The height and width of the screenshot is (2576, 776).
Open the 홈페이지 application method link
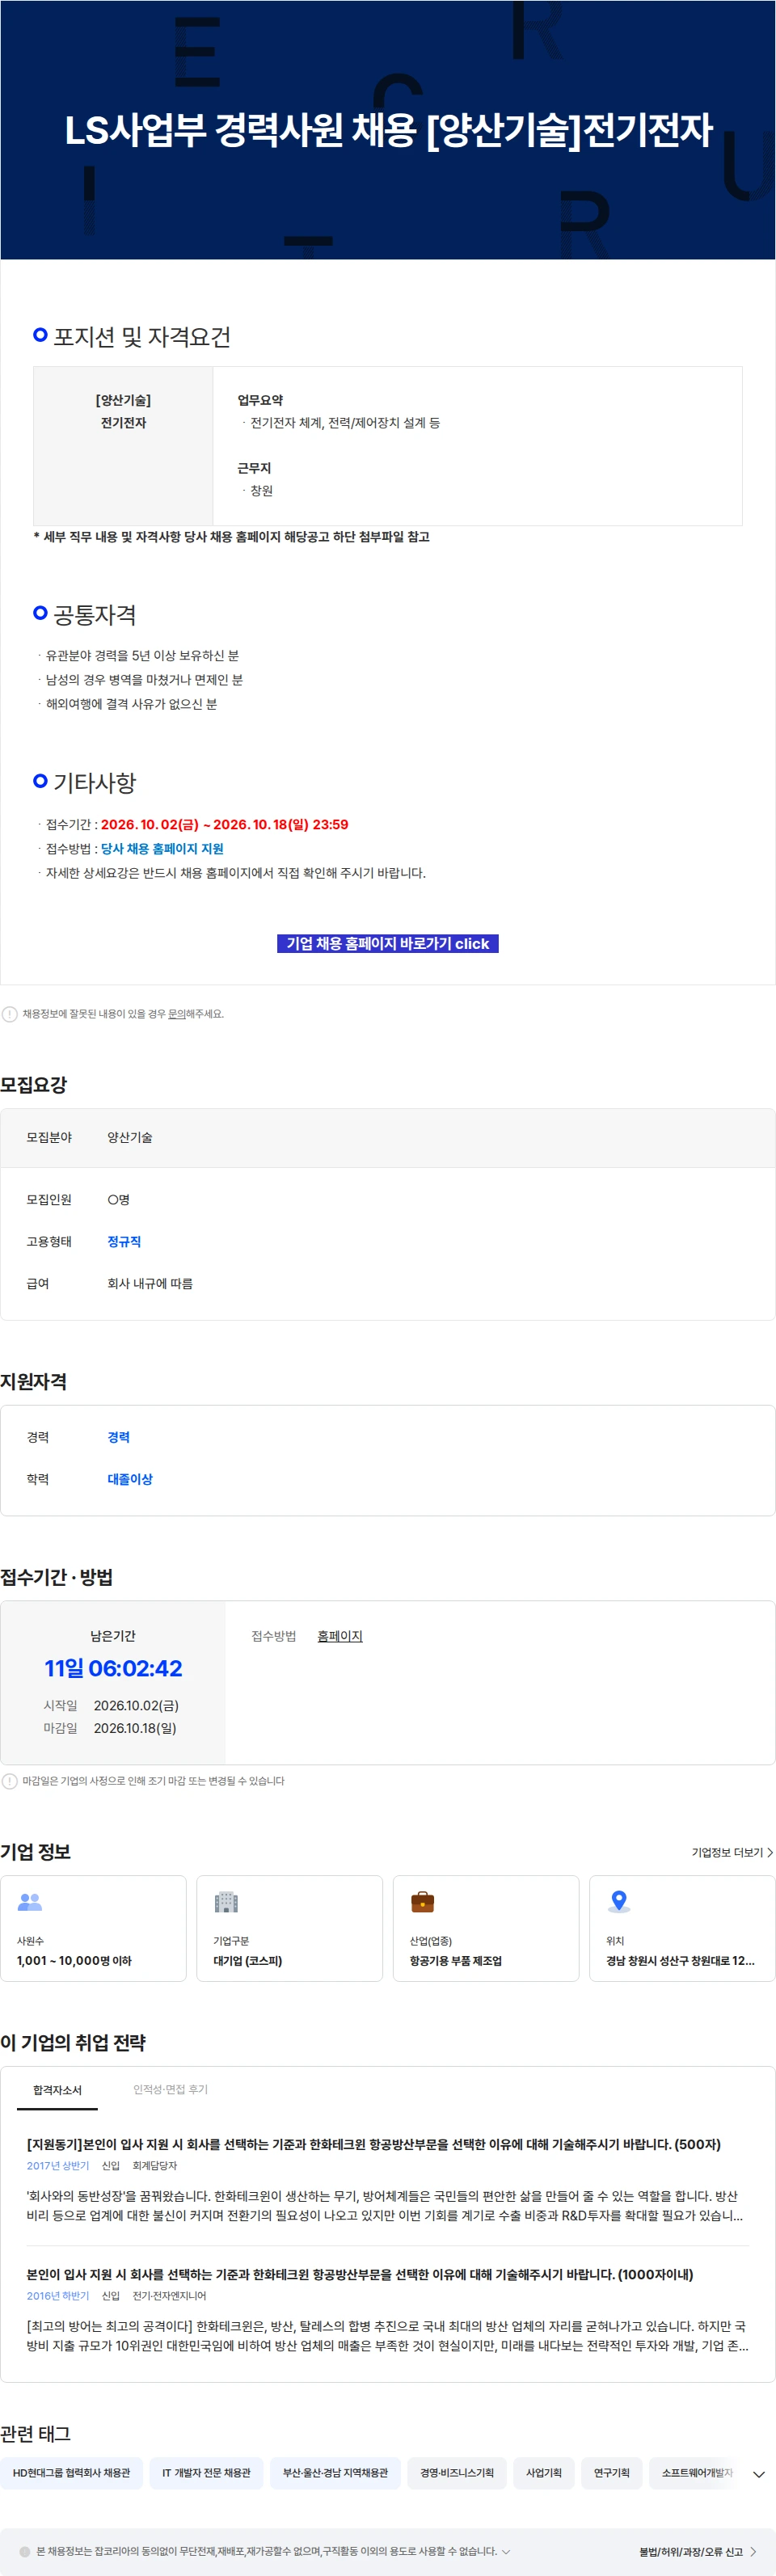(x=340, y=1636)
